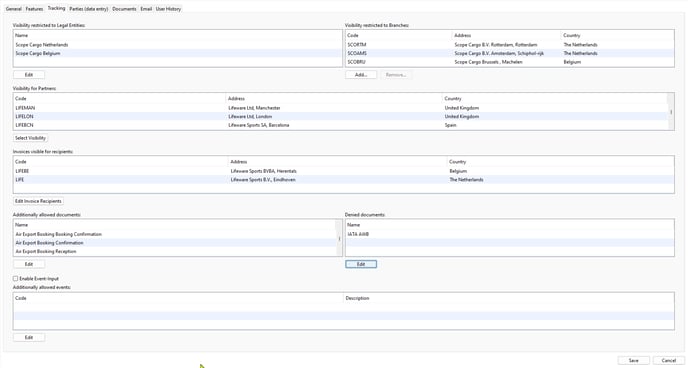Image resolution: width=688 pixels, height=368 pixels.
Task: Select the SCOAMS branch row
Action: [x=509, y=54]
